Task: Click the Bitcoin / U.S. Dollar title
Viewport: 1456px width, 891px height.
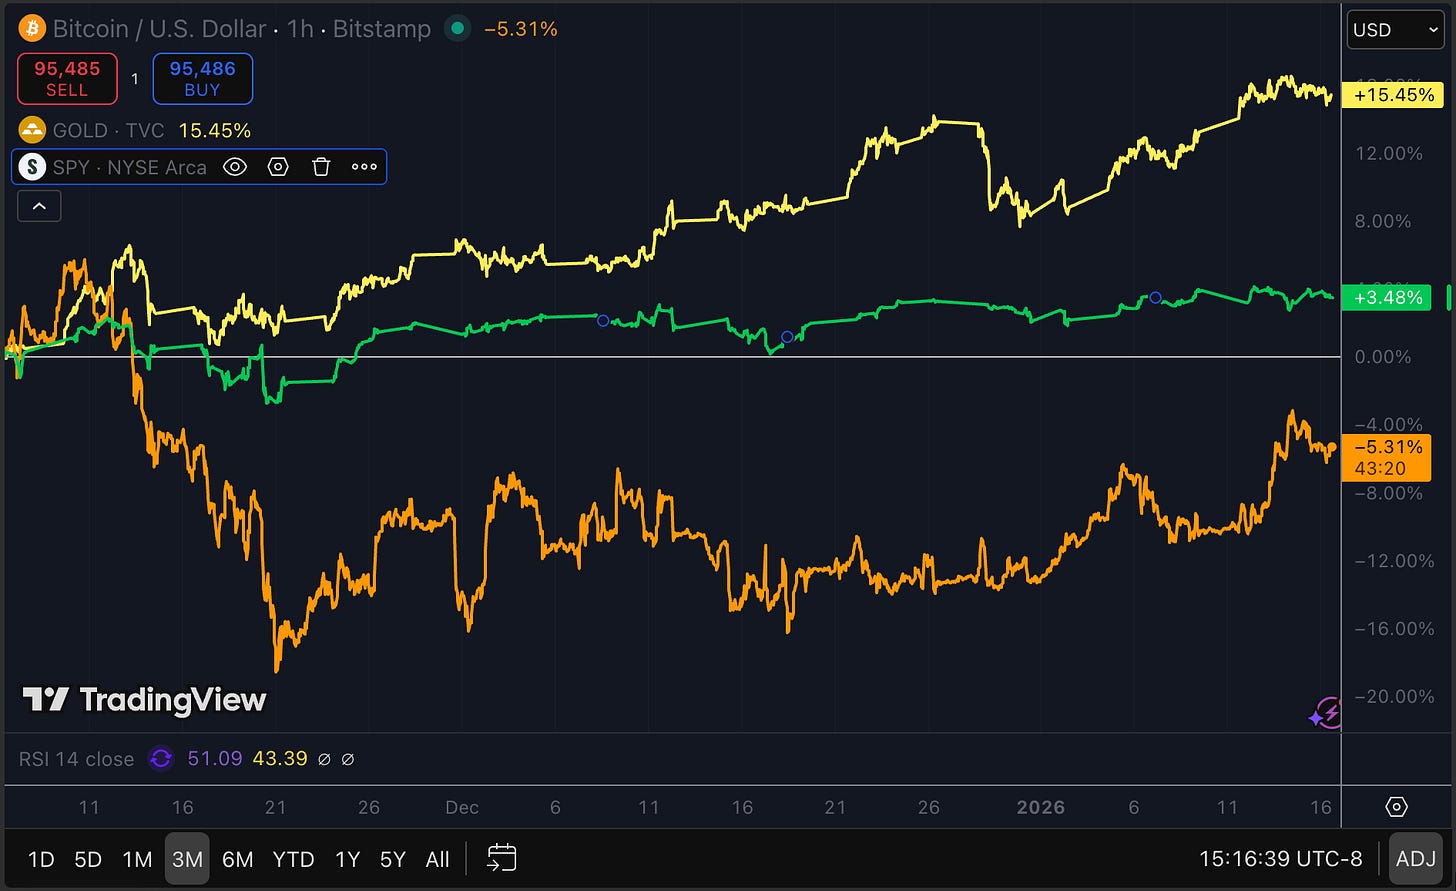Action: pos(159,29)
